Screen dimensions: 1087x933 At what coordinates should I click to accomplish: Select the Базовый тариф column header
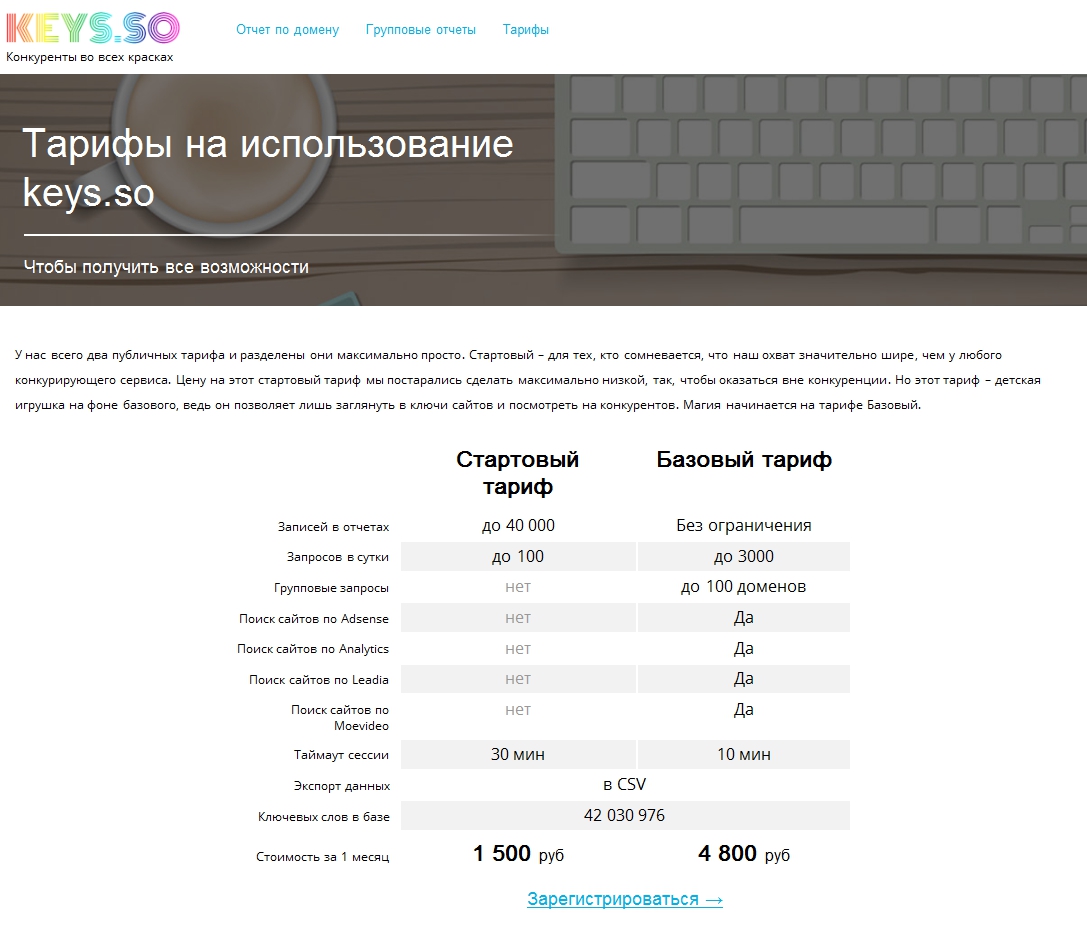coord(744,460)
